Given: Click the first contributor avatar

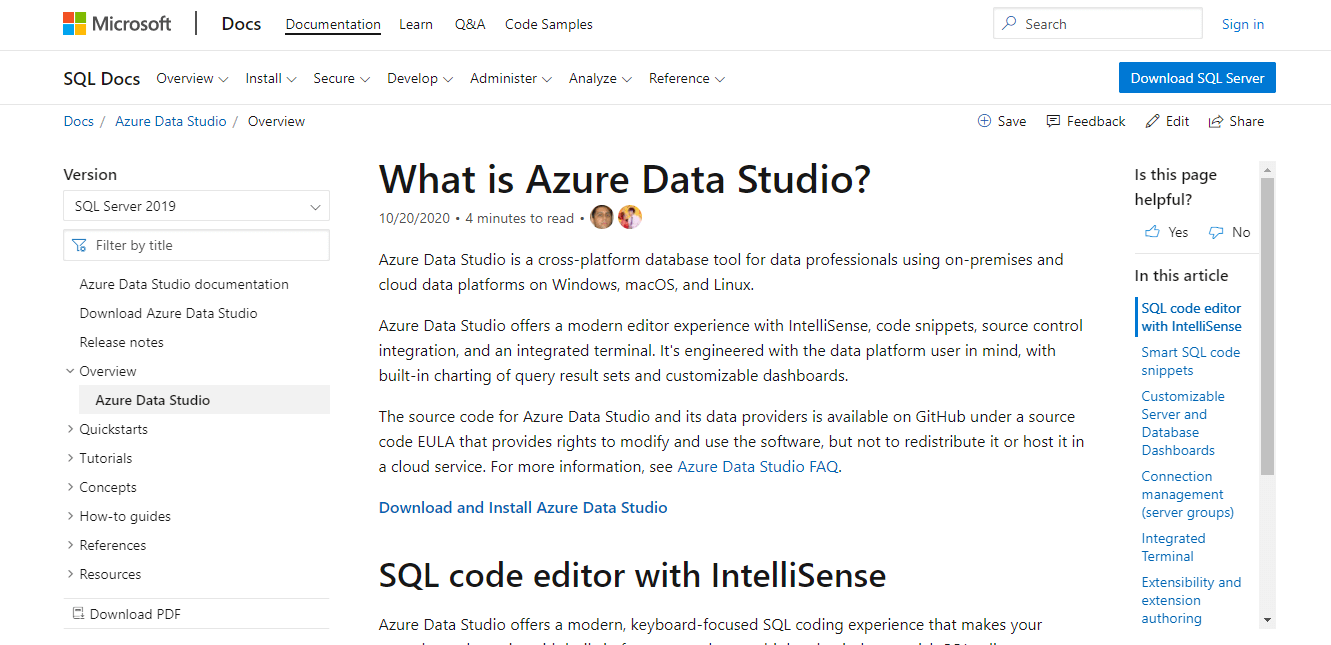Looking at the screenshot, I should [x=602, y=217].
